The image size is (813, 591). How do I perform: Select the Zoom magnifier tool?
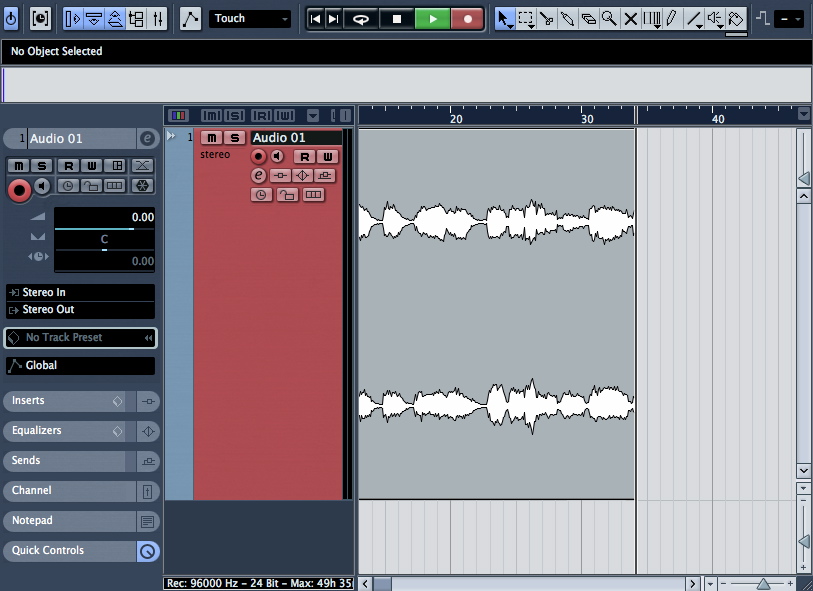click(x=609, y=18)
